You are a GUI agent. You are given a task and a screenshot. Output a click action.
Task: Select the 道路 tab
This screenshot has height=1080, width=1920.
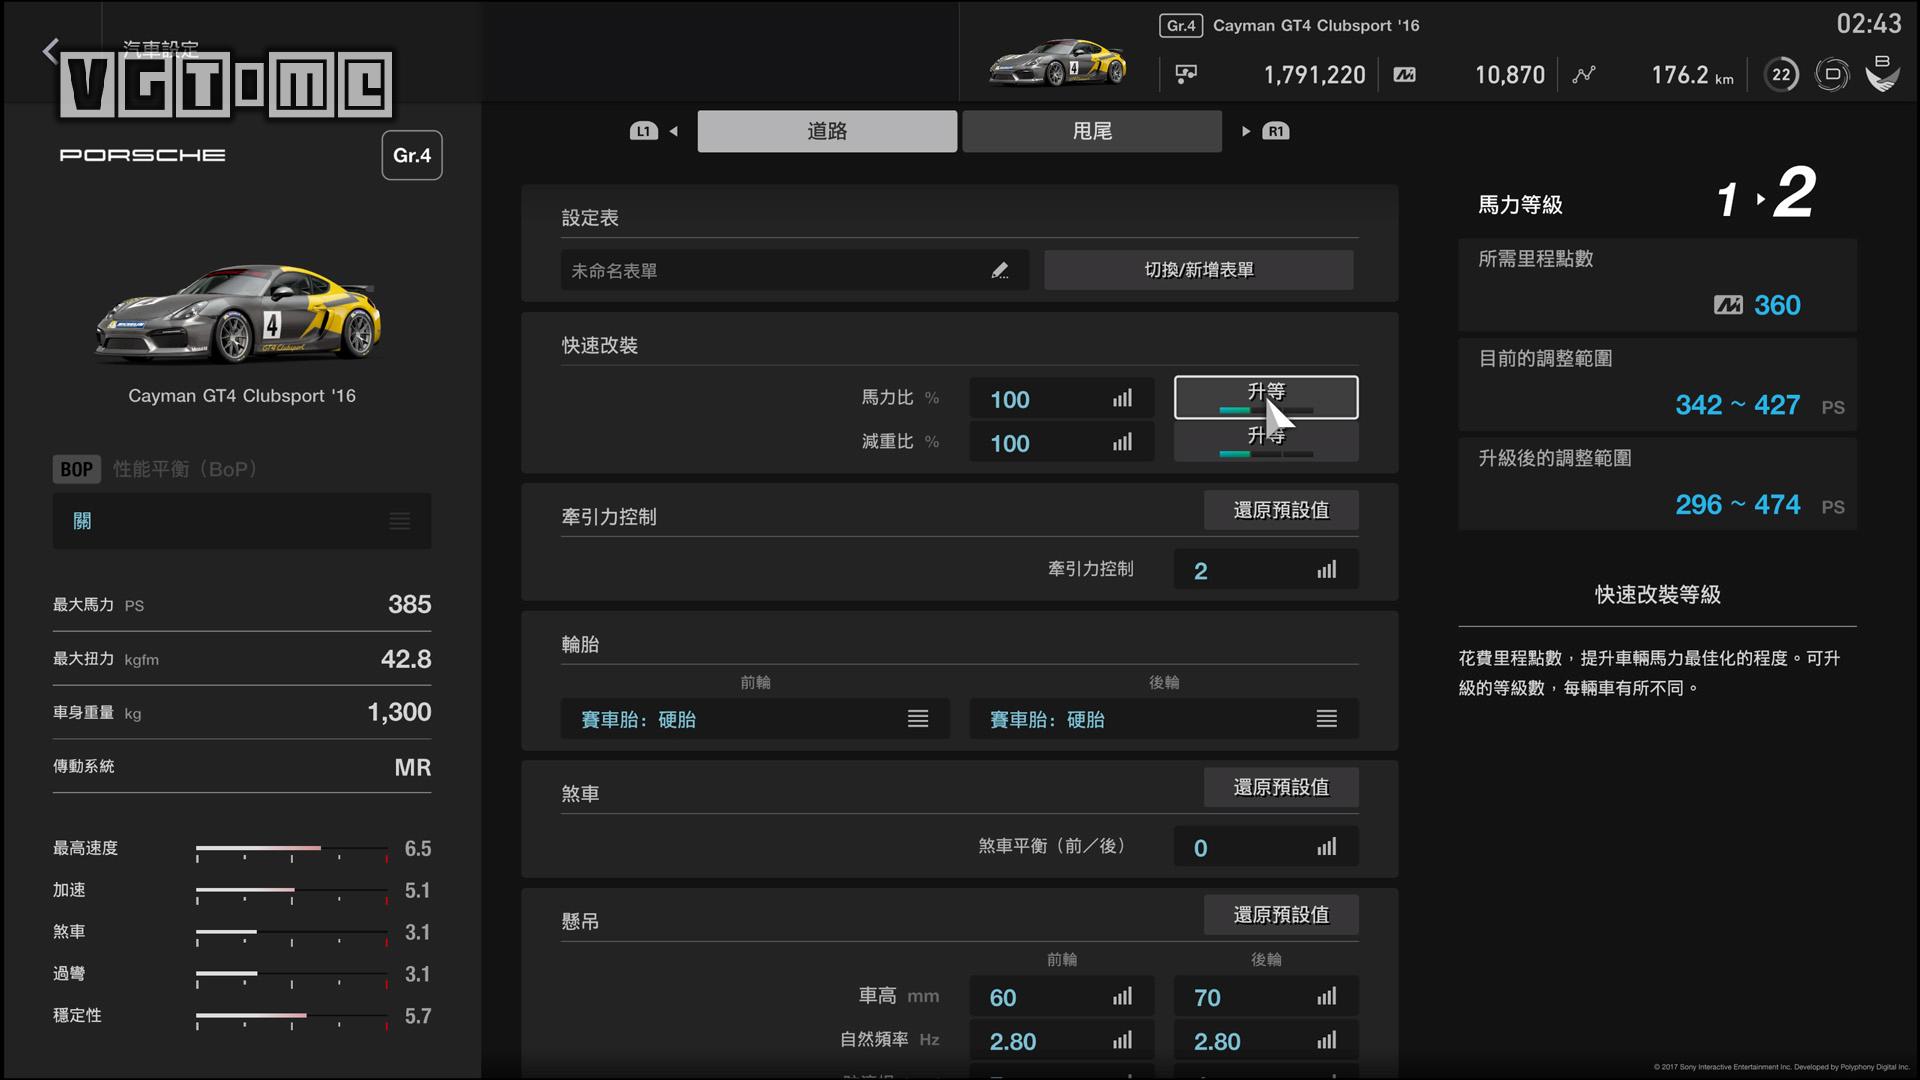[x=827, y=131]
